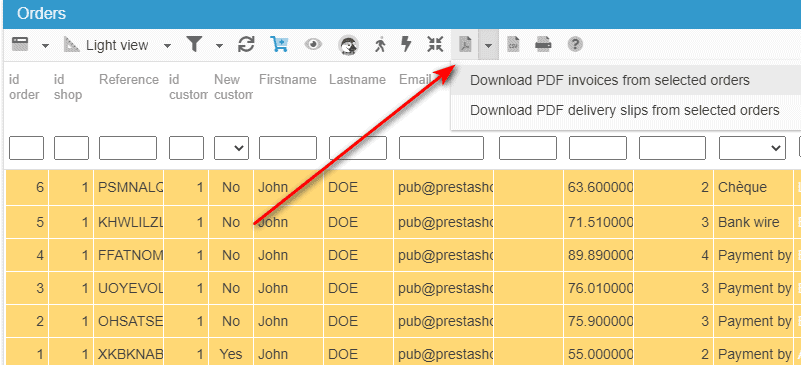Select Download PDF delivery slips from selected orders
This screenshot has height=365, width=801.
pyautogui.click(x=624, y=110)
